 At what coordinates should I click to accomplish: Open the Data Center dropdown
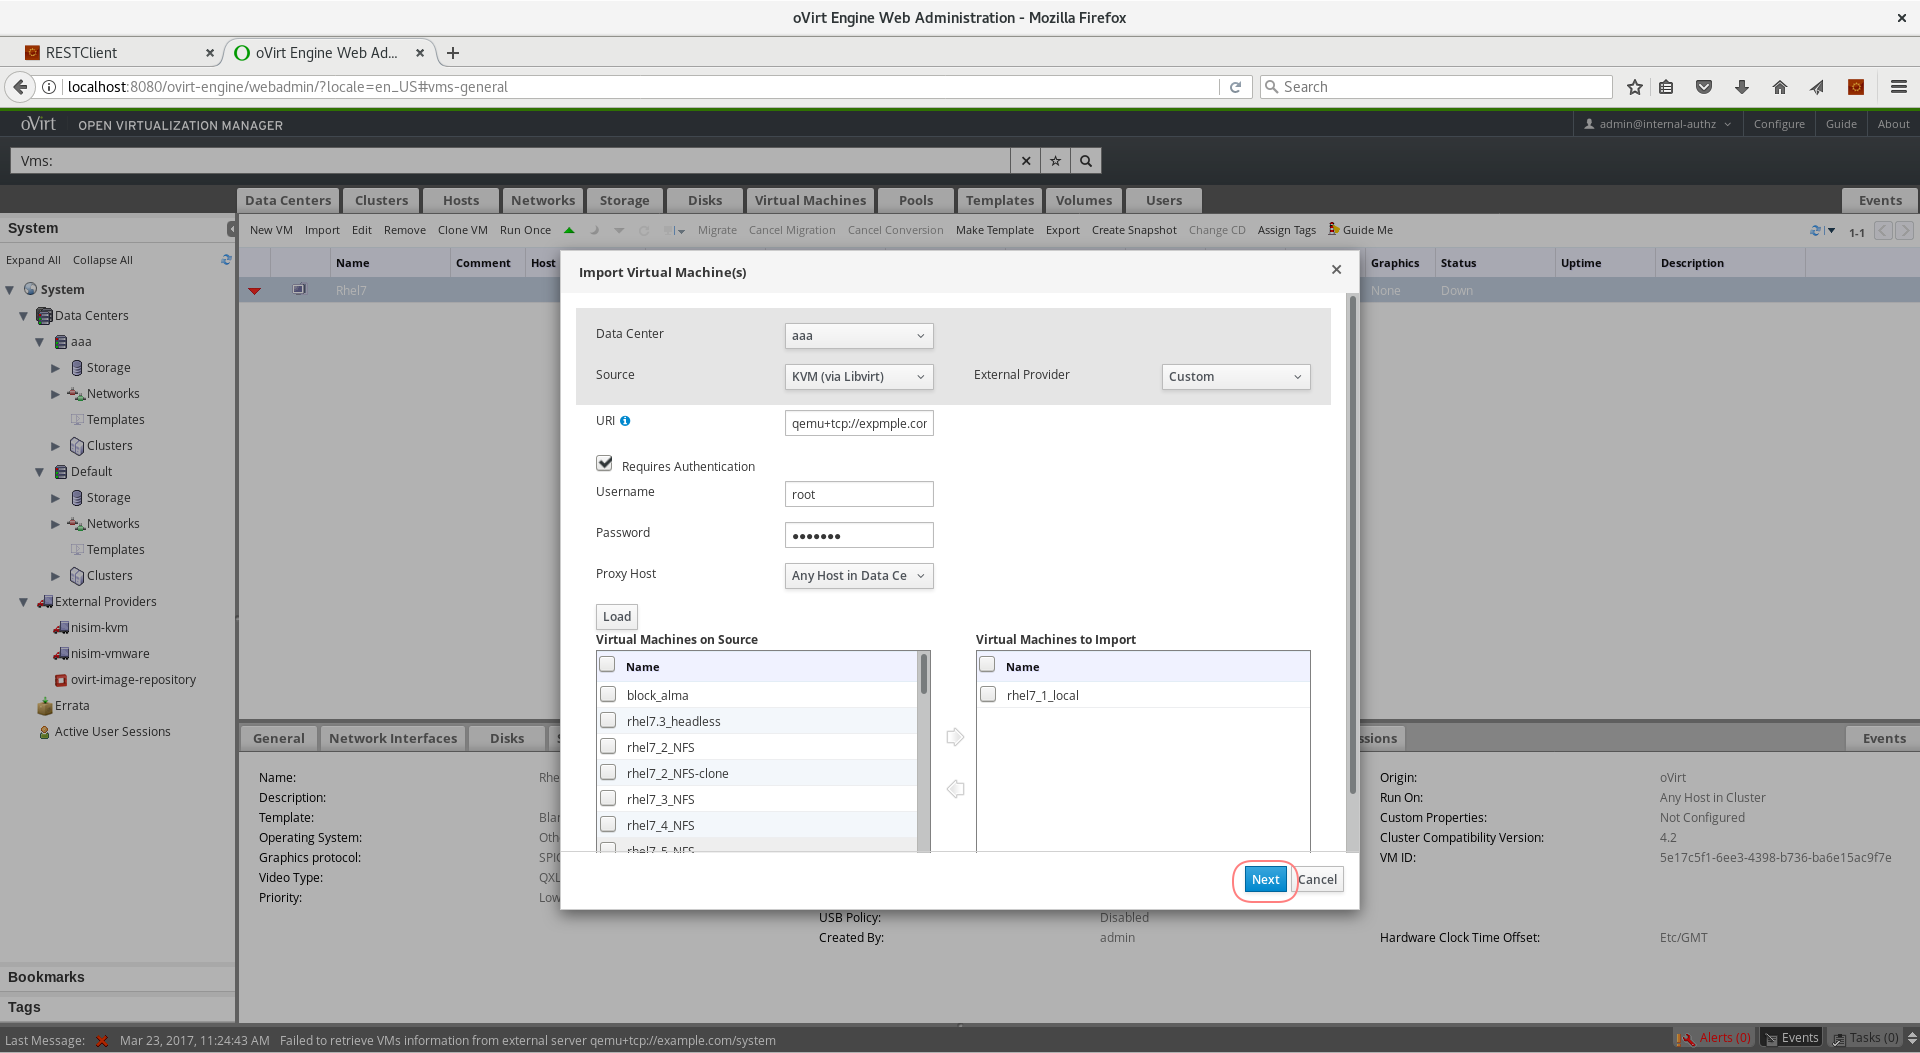(858, 336)
